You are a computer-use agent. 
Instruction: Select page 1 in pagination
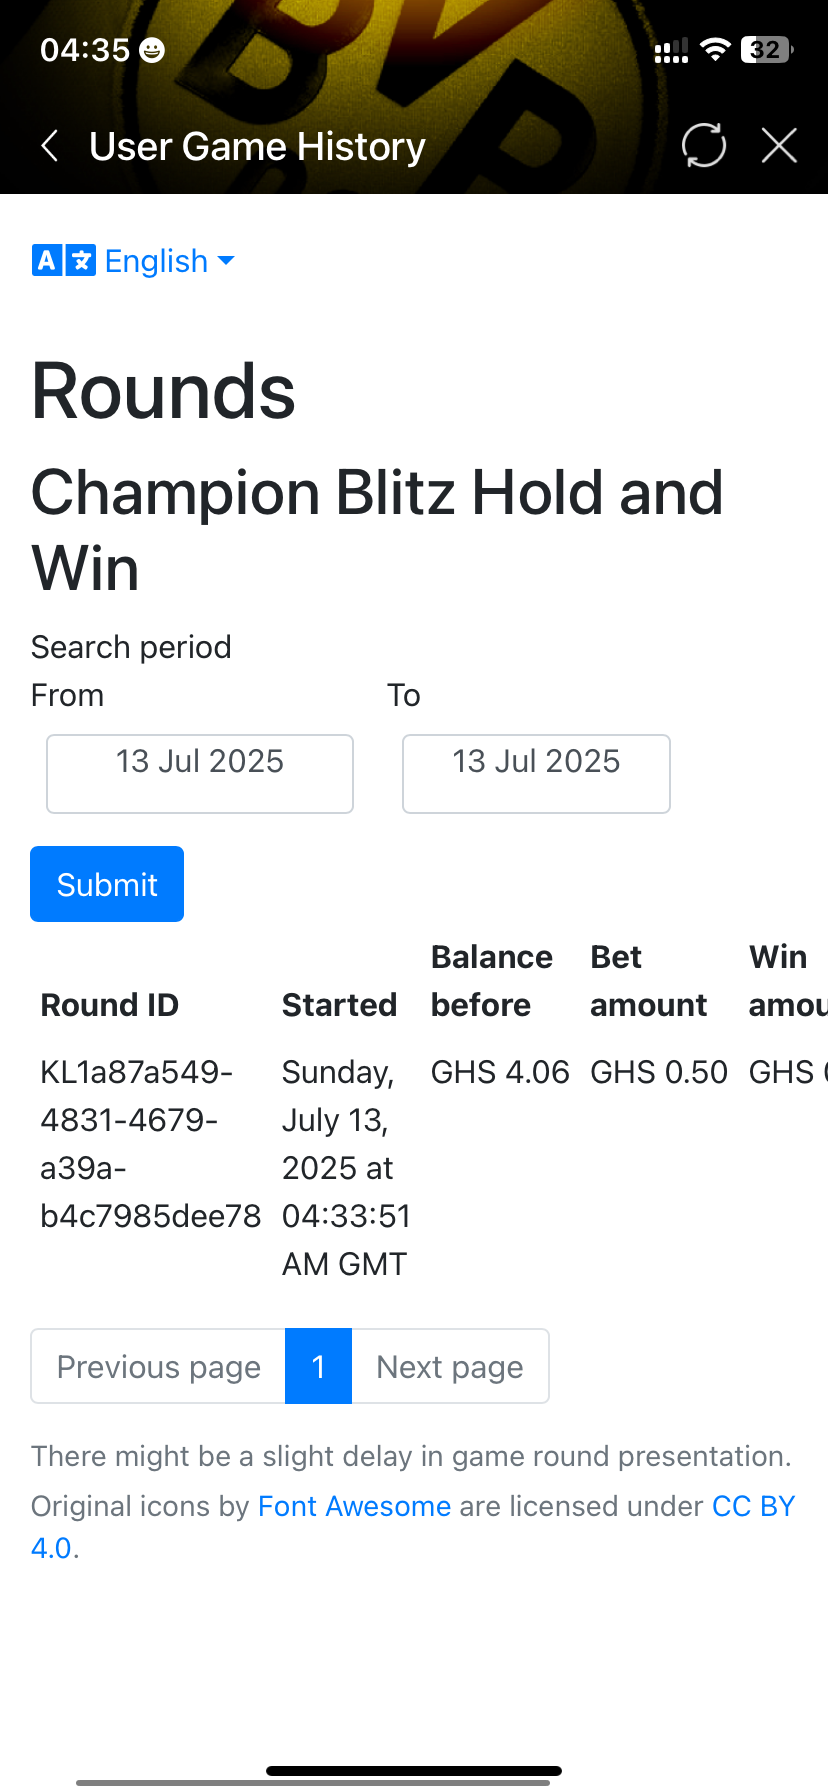coord(318,1366)
